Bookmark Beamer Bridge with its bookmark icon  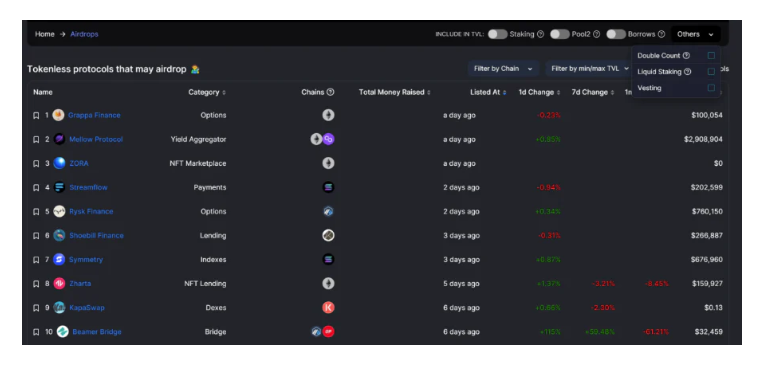[36, 332]
